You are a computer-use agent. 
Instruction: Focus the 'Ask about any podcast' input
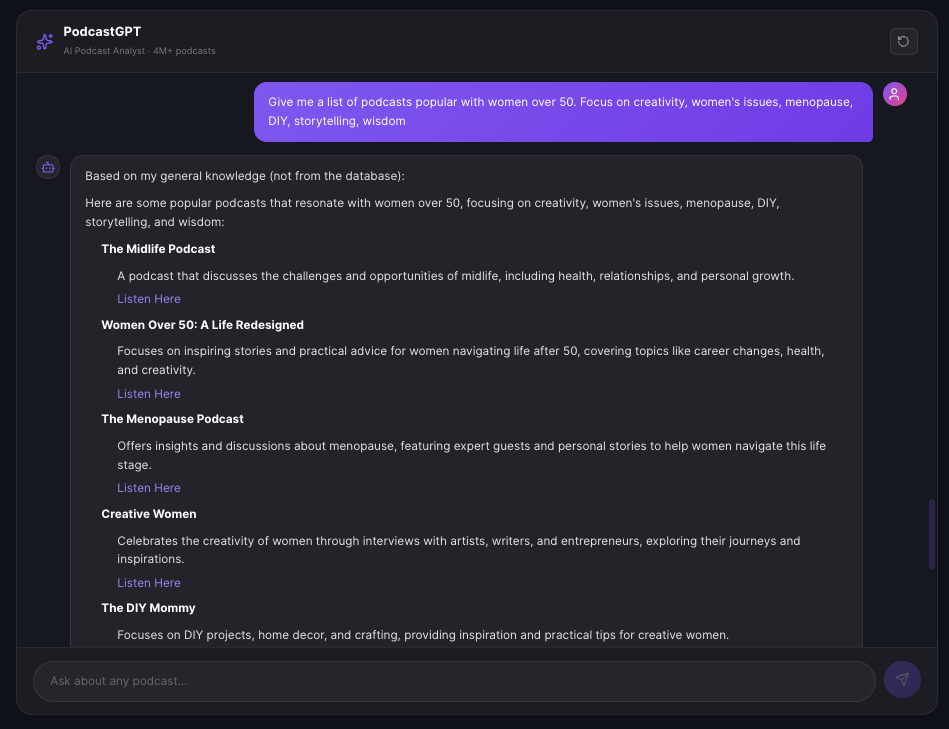pyautogui.click(x=454, y=681)
